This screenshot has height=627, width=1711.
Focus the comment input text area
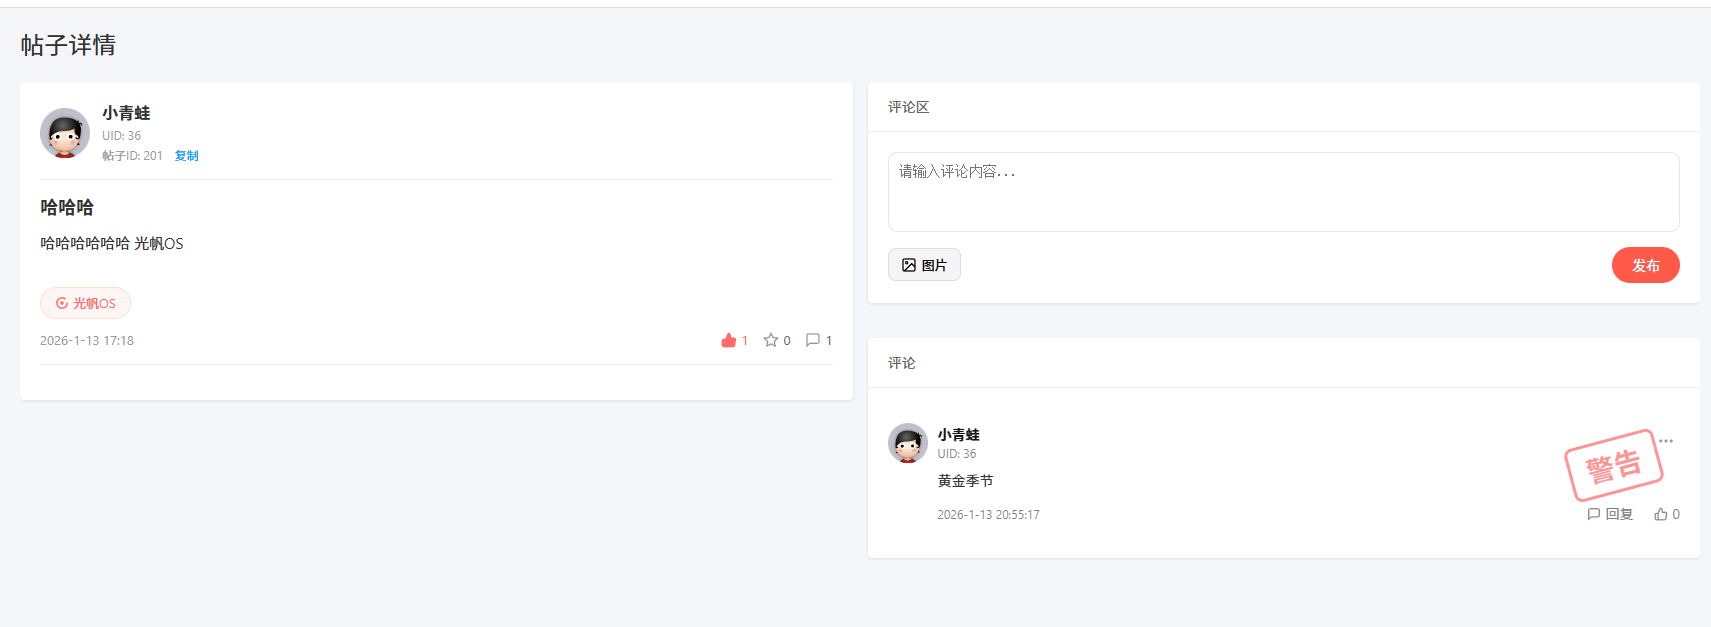[x=1283, y=192]
